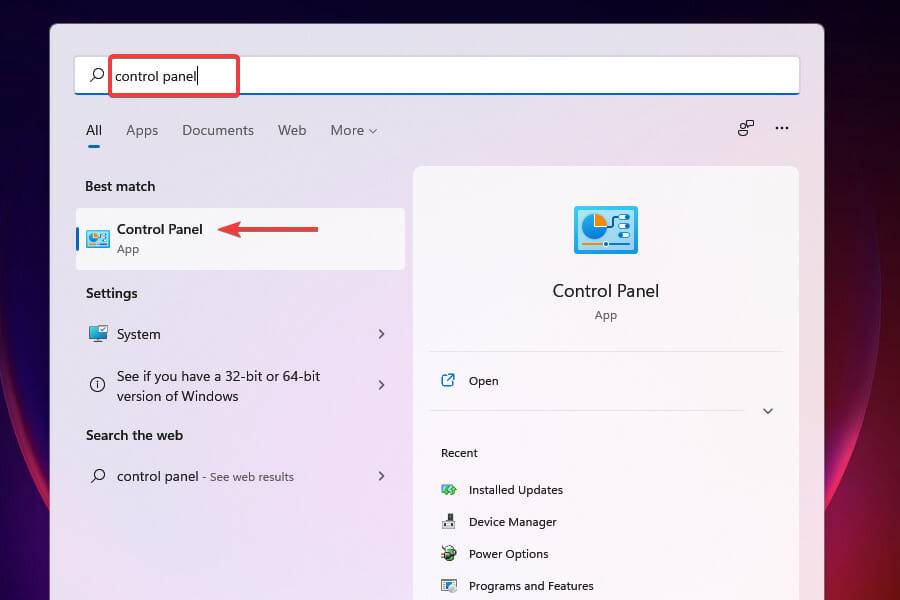Viewport: 900px width, 600px height.
Task: Click the System monitor icon
Action: [x=98, y=334]
